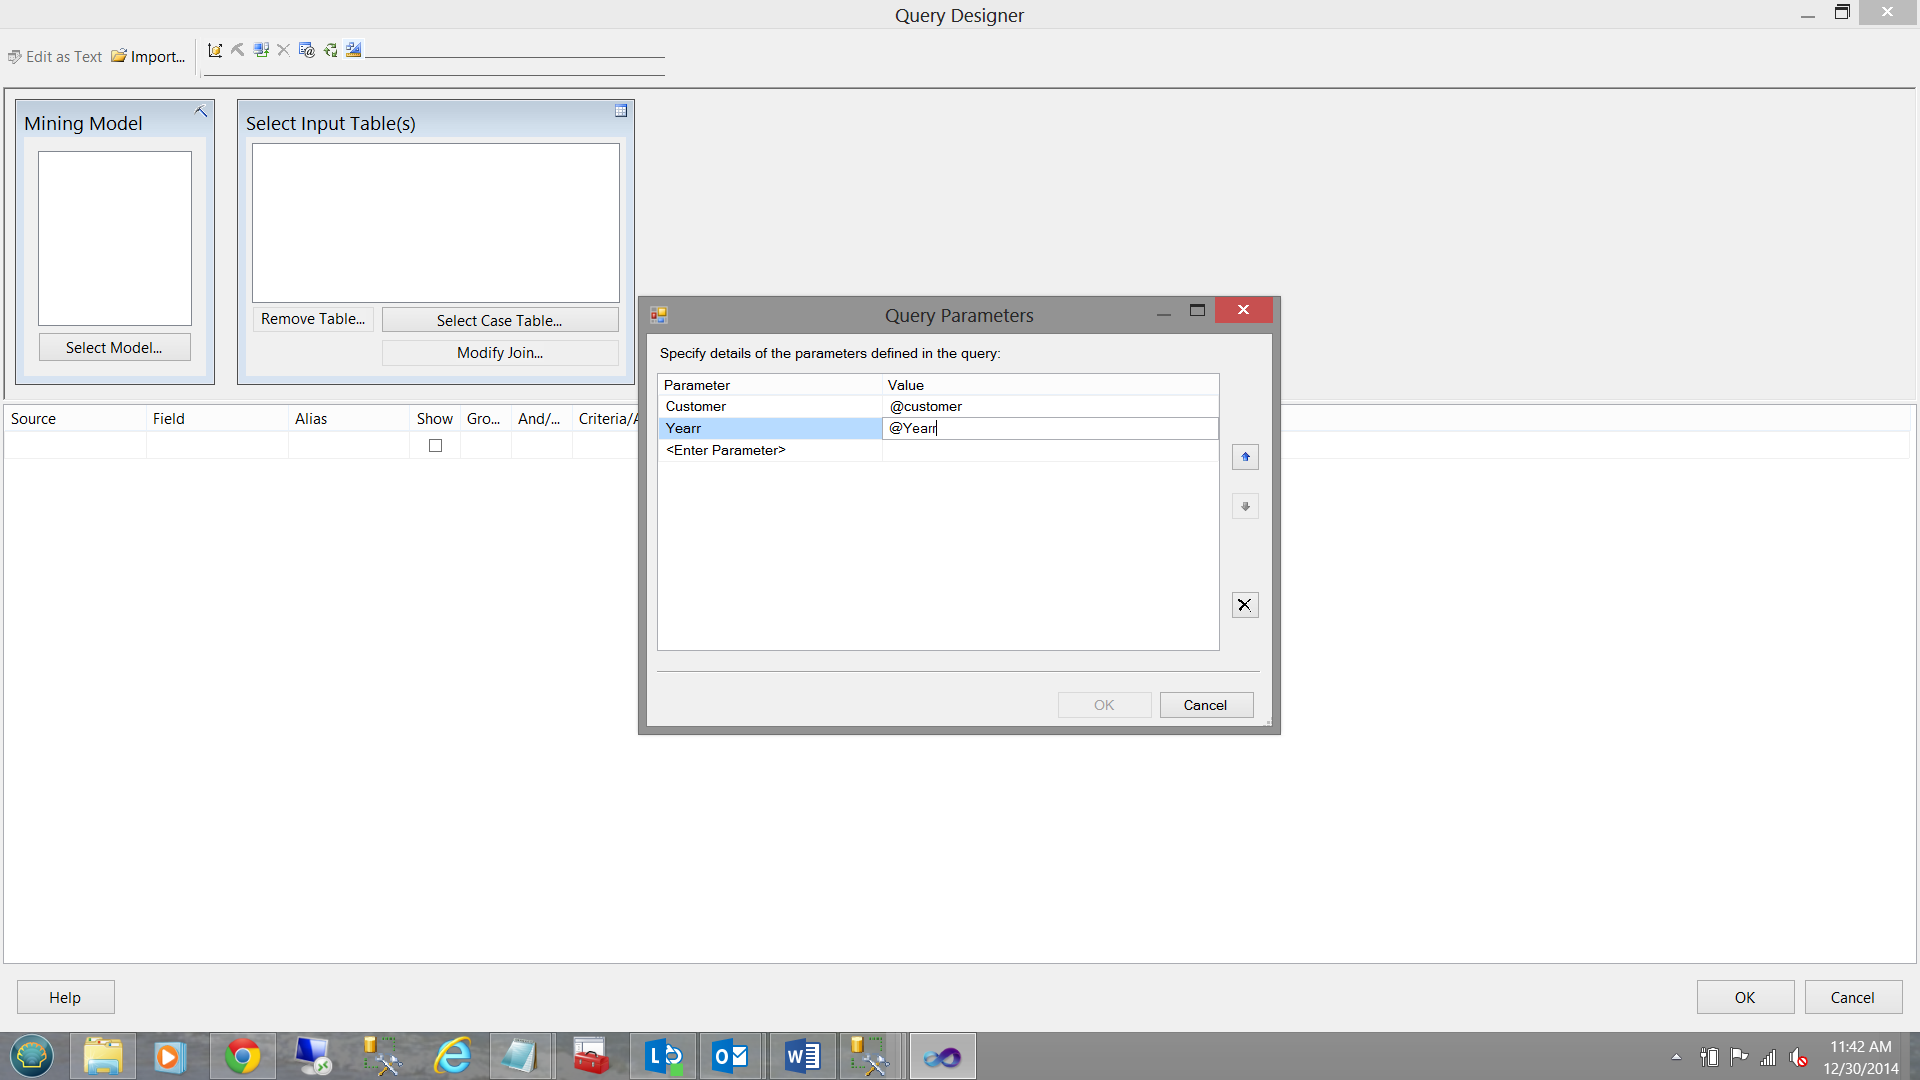Click the Import toolbar button
Viewport: 1920px width, 1080px height.
(x=148, y=57)
